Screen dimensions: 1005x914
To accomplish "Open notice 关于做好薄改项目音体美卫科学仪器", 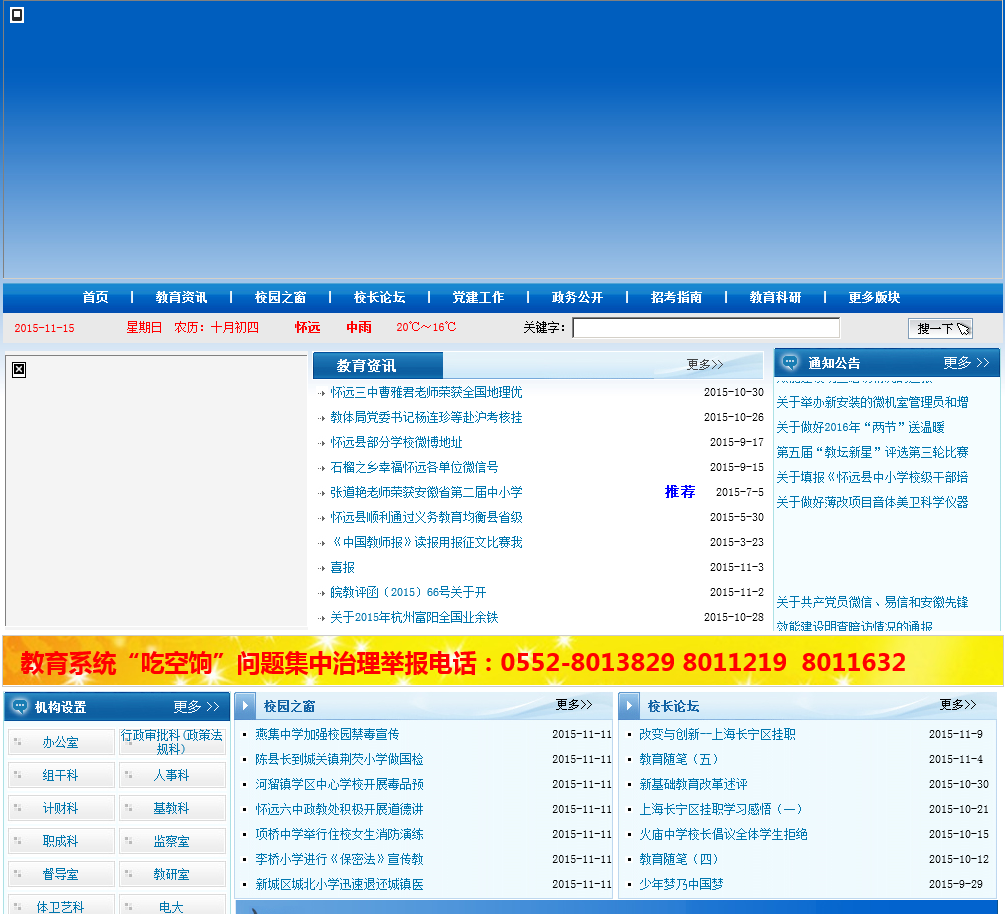I will 872,503.
